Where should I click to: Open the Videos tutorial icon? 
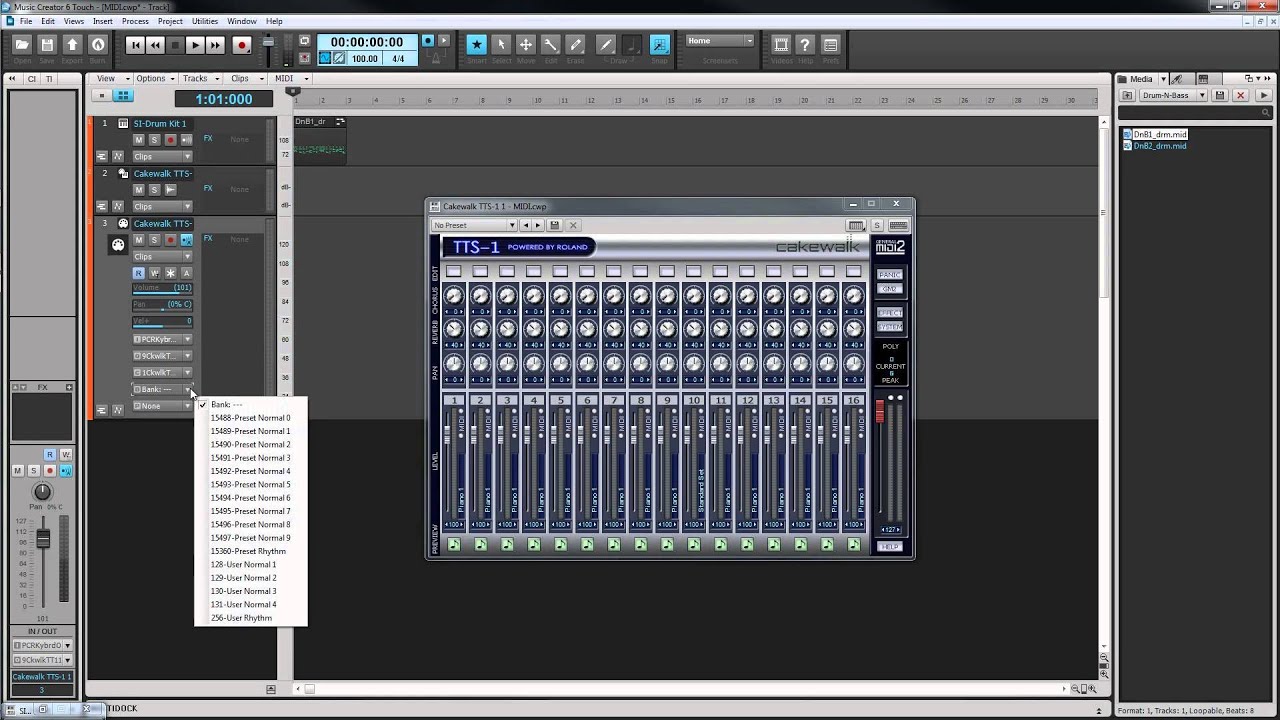[781, 44]
